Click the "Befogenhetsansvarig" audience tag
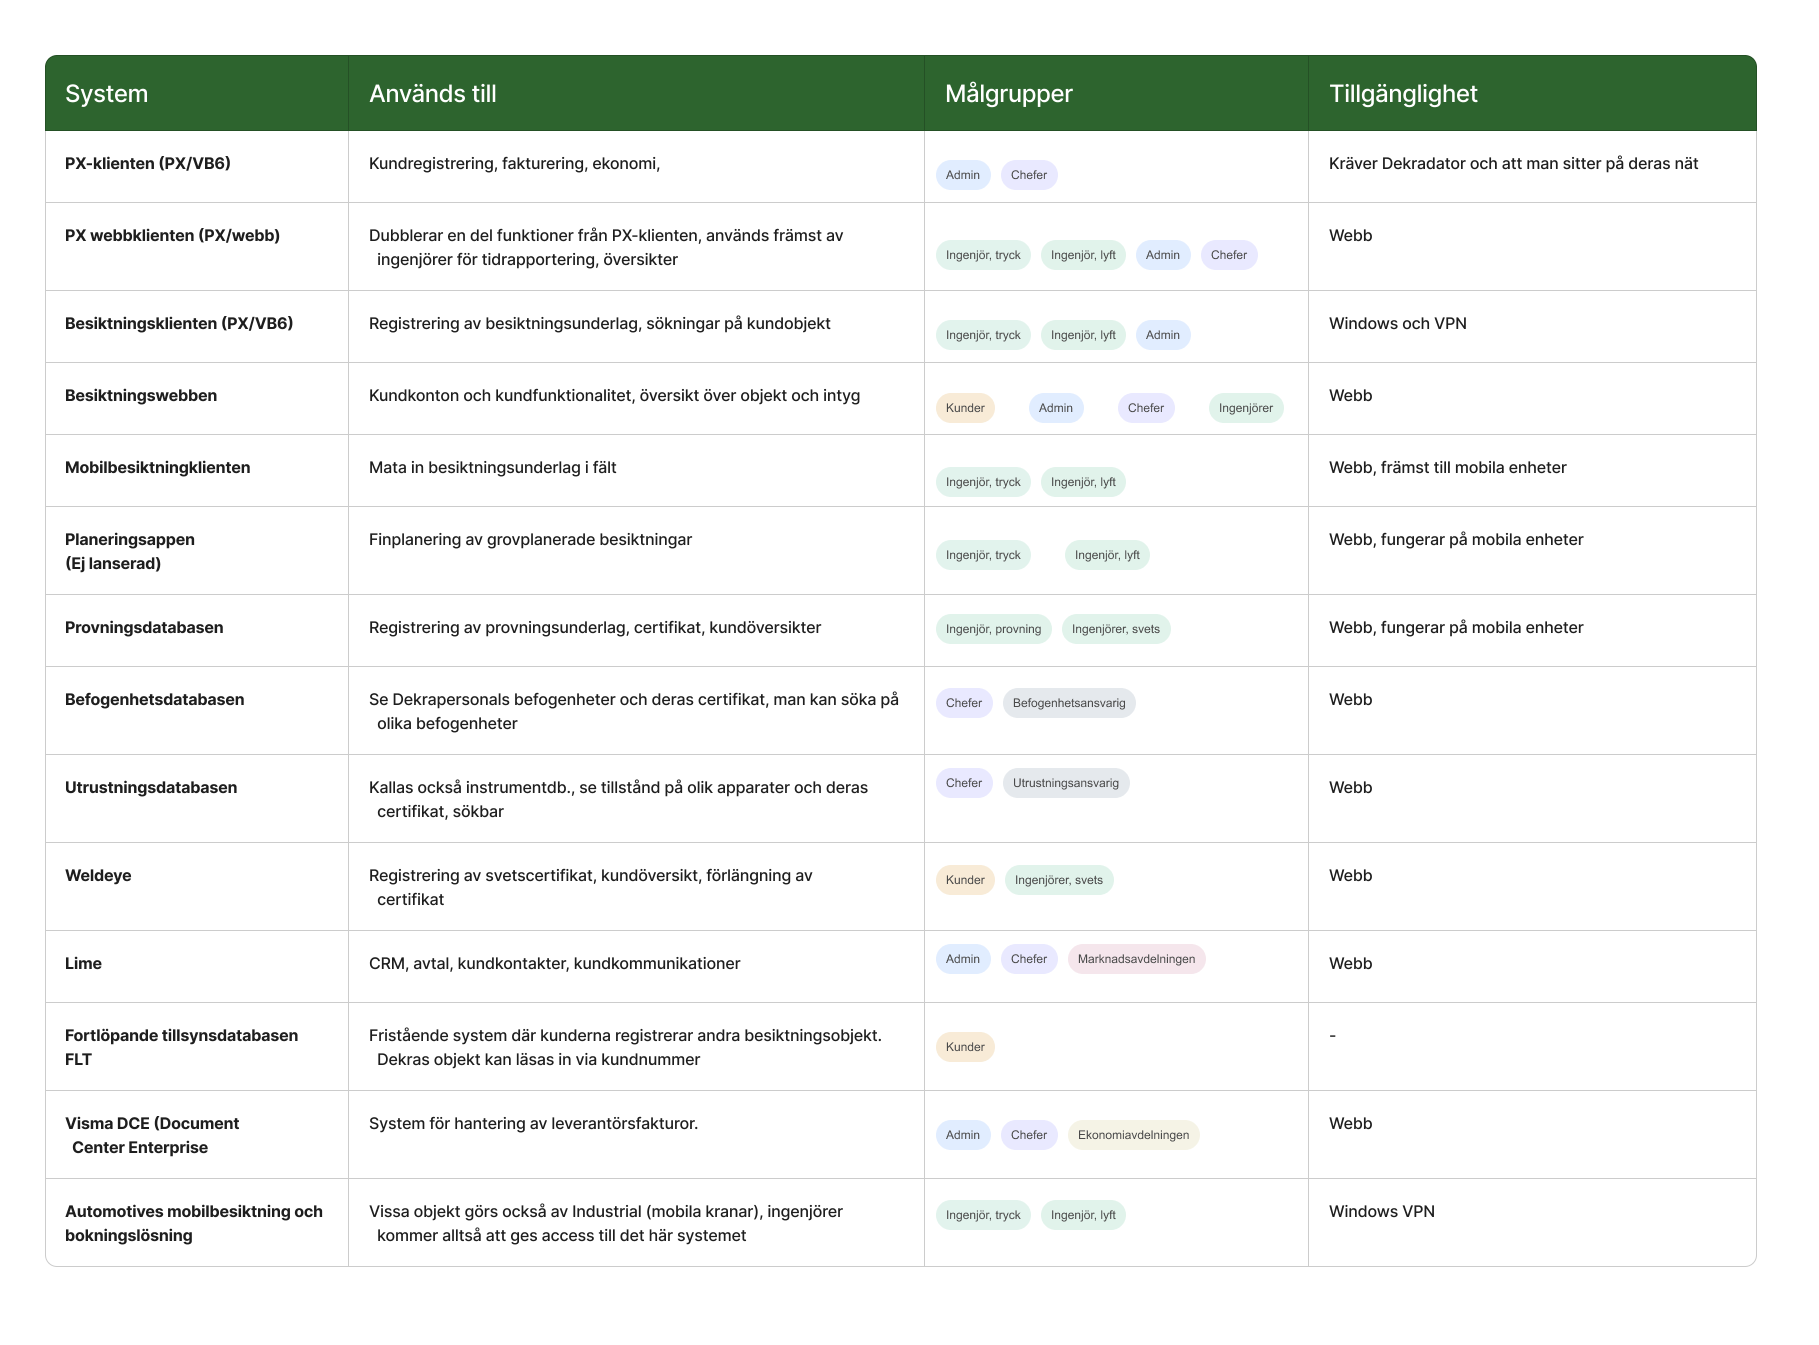 tap(1069, 703)
